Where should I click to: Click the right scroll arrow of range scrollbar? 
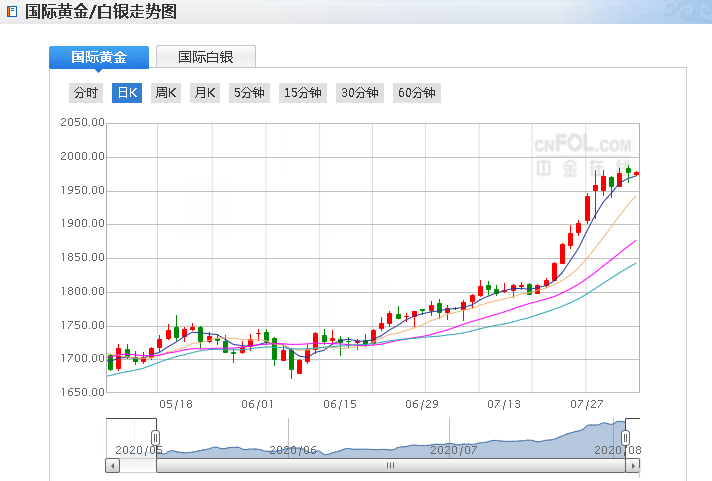pyautogui.click(x=634, y=465)
